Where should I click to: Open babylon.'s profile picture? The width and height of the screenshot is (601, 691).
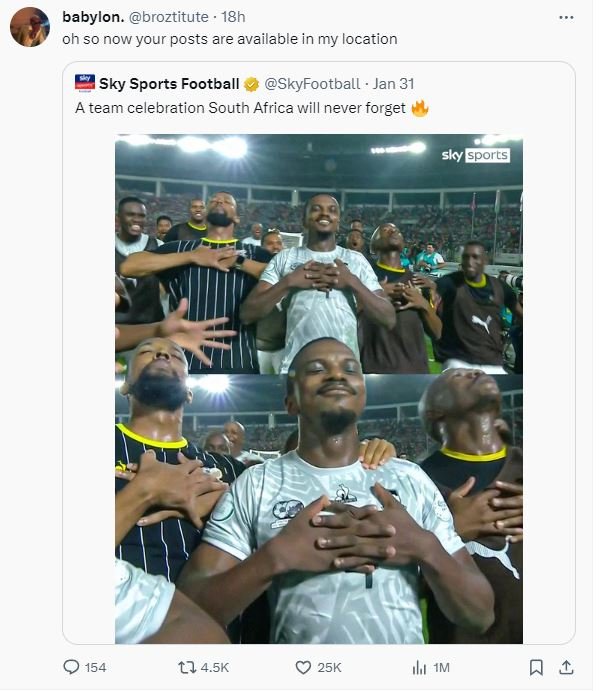pos(30,27)
